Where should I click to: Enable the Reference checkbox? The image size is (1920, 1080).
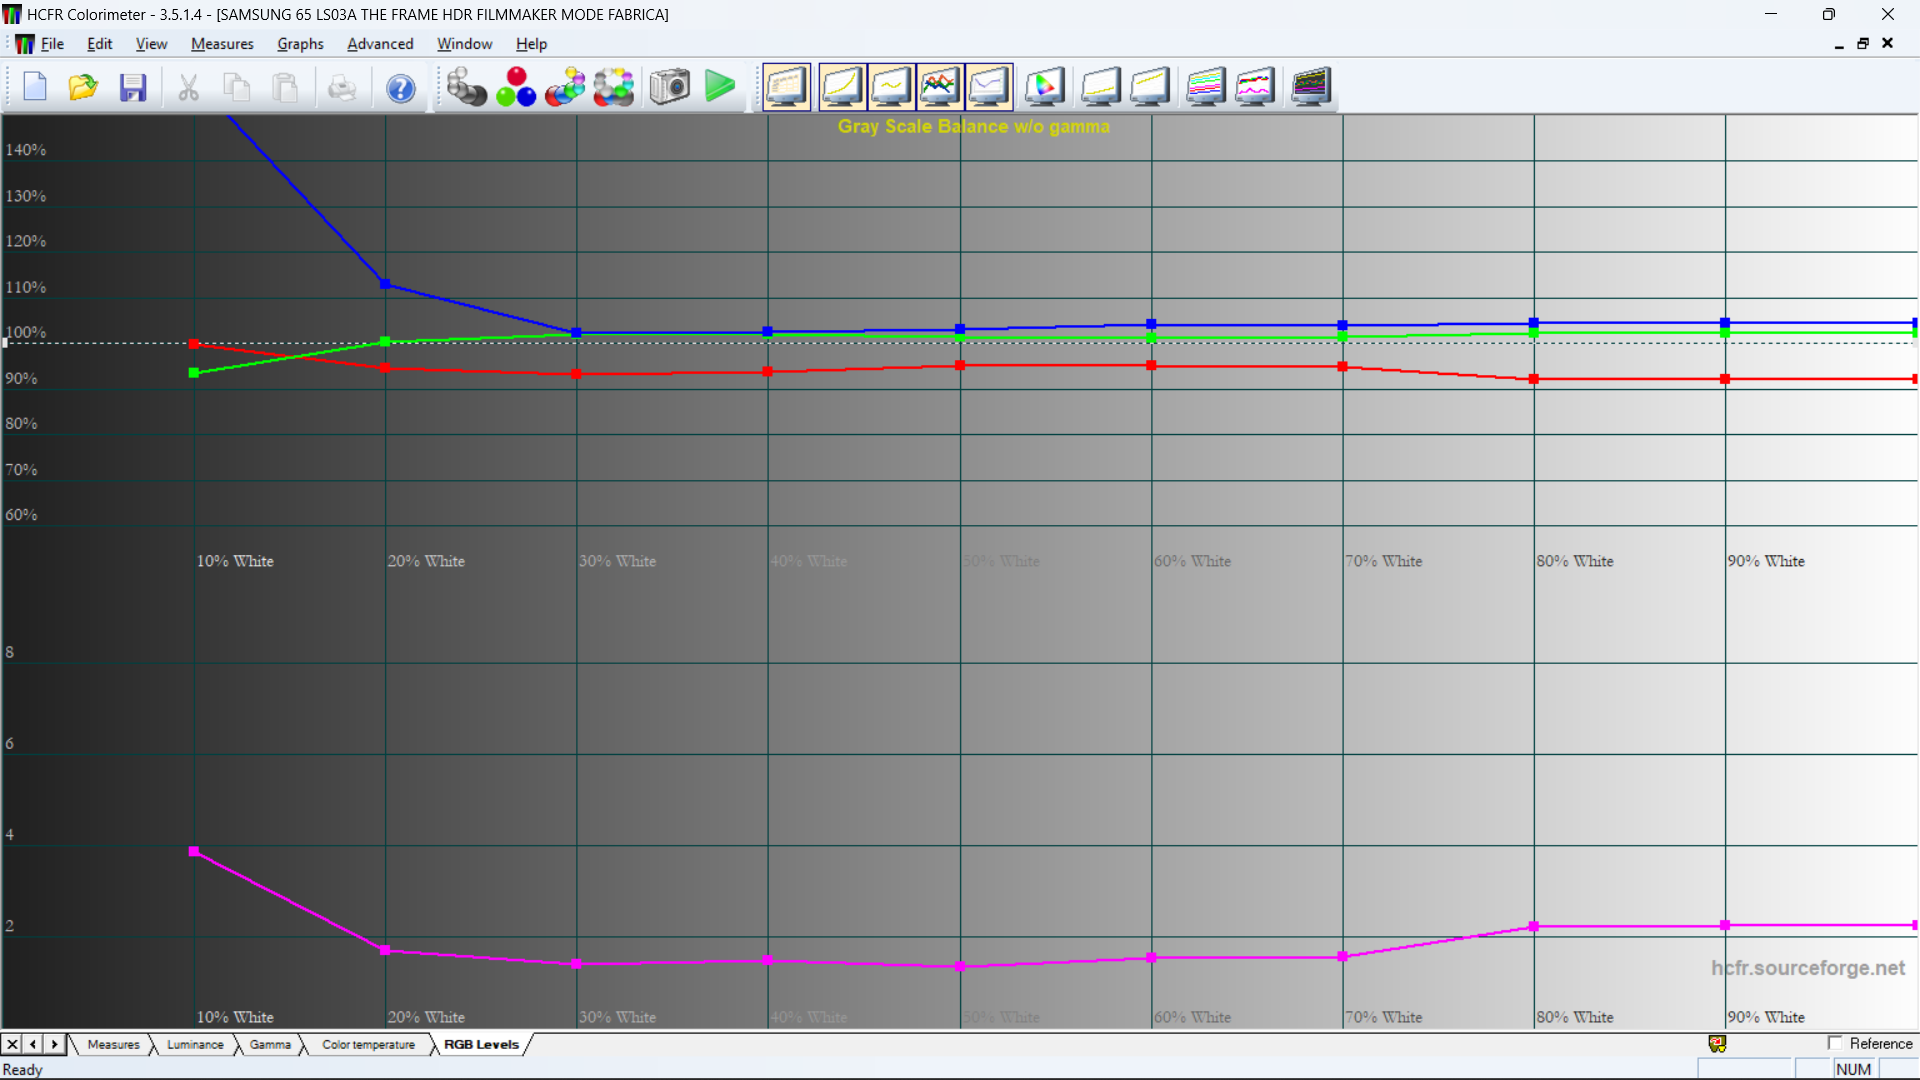pyautogui.click(x=1835, y=1043)
